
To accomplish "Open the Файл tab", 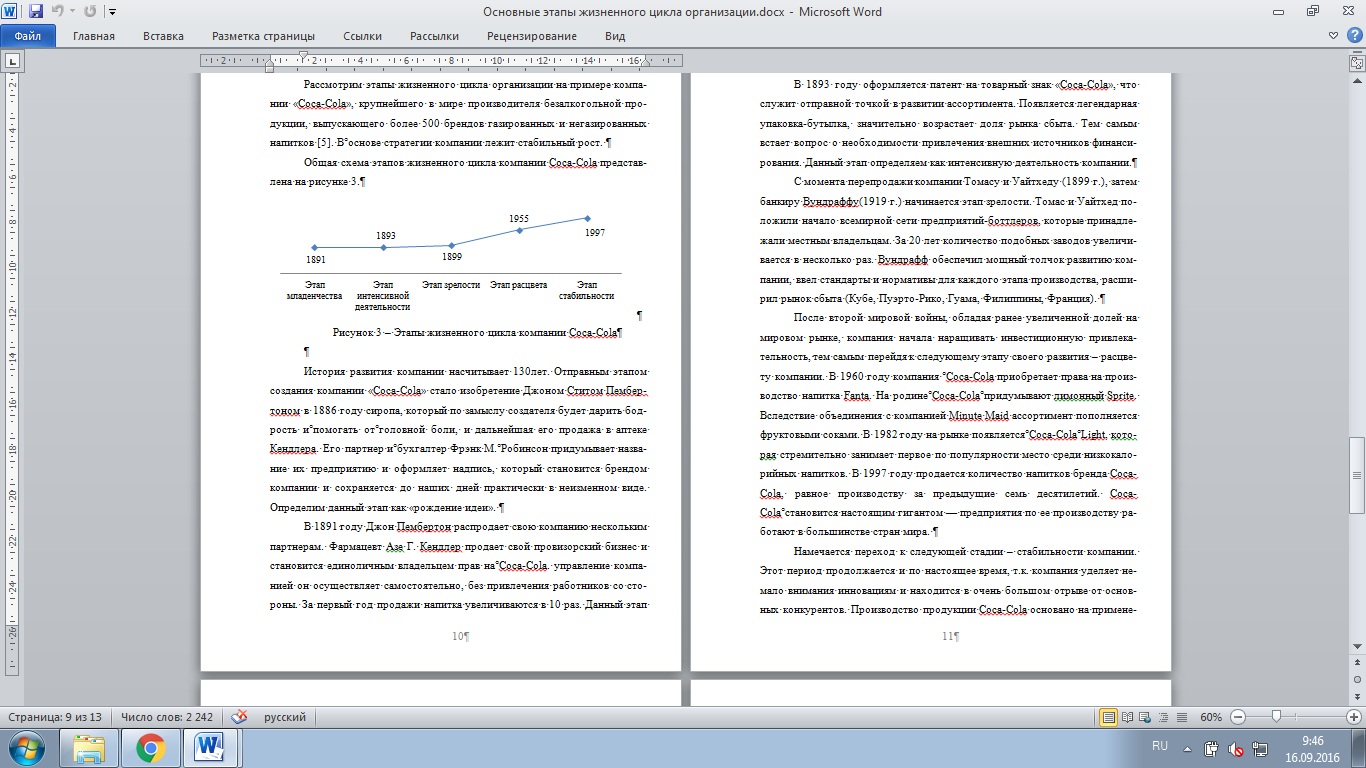I will (x=28, y=36).
